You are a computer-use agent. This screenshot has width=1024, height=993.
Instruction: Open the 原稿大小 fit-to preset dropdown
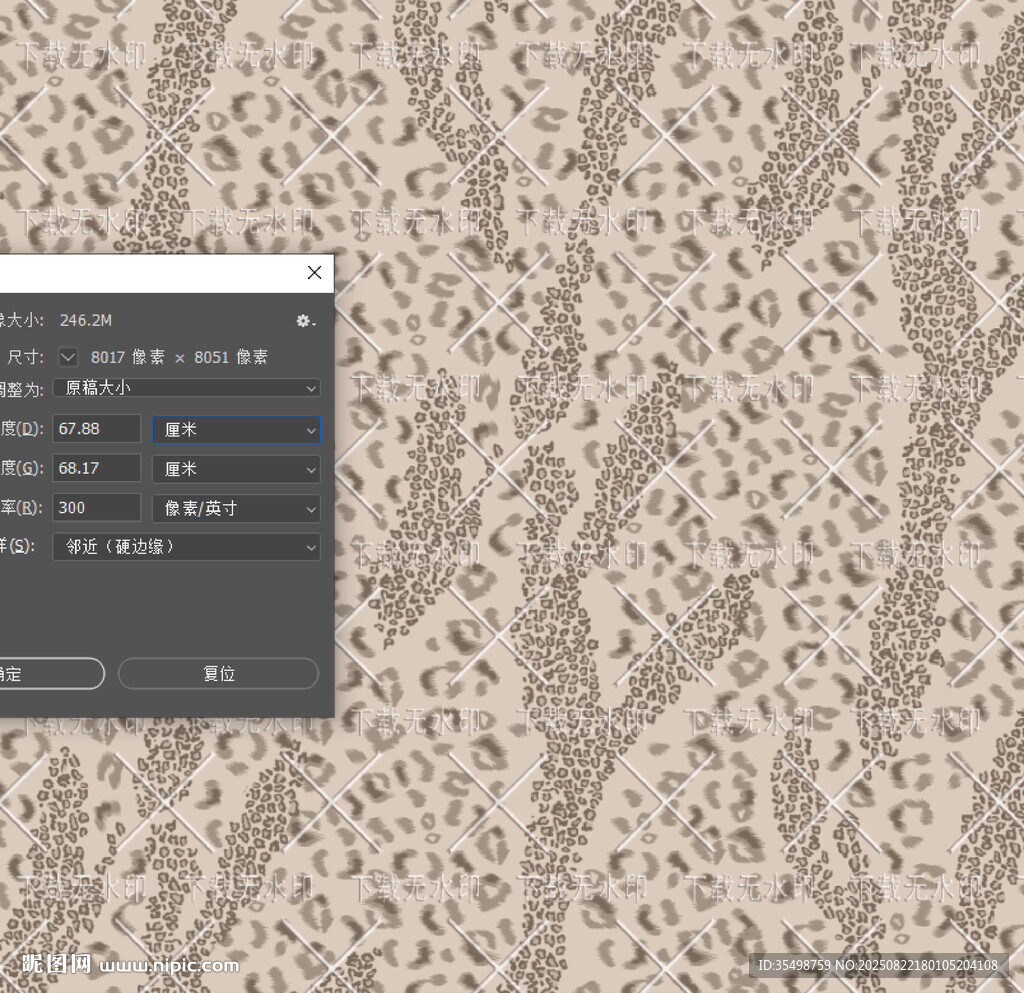(x=186, y=388)
